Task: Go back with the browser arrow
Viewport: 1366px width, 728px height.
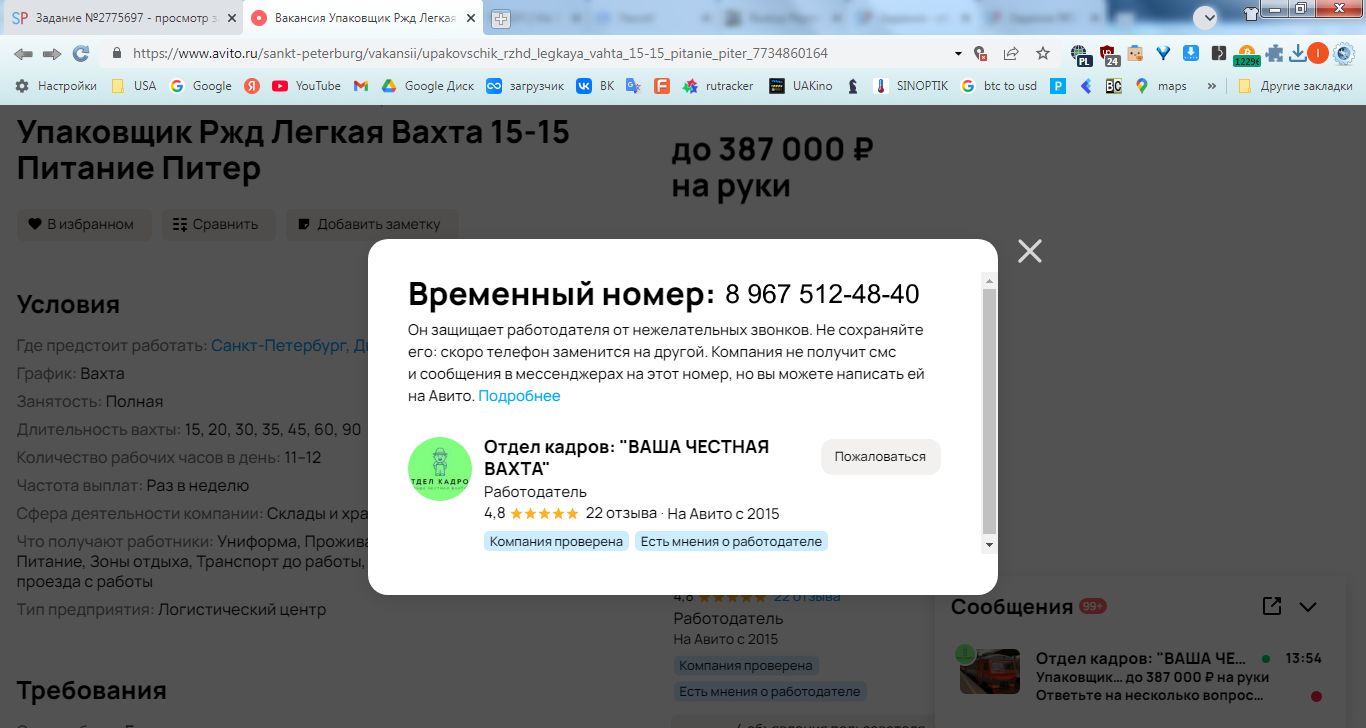Action: (23, 53)
